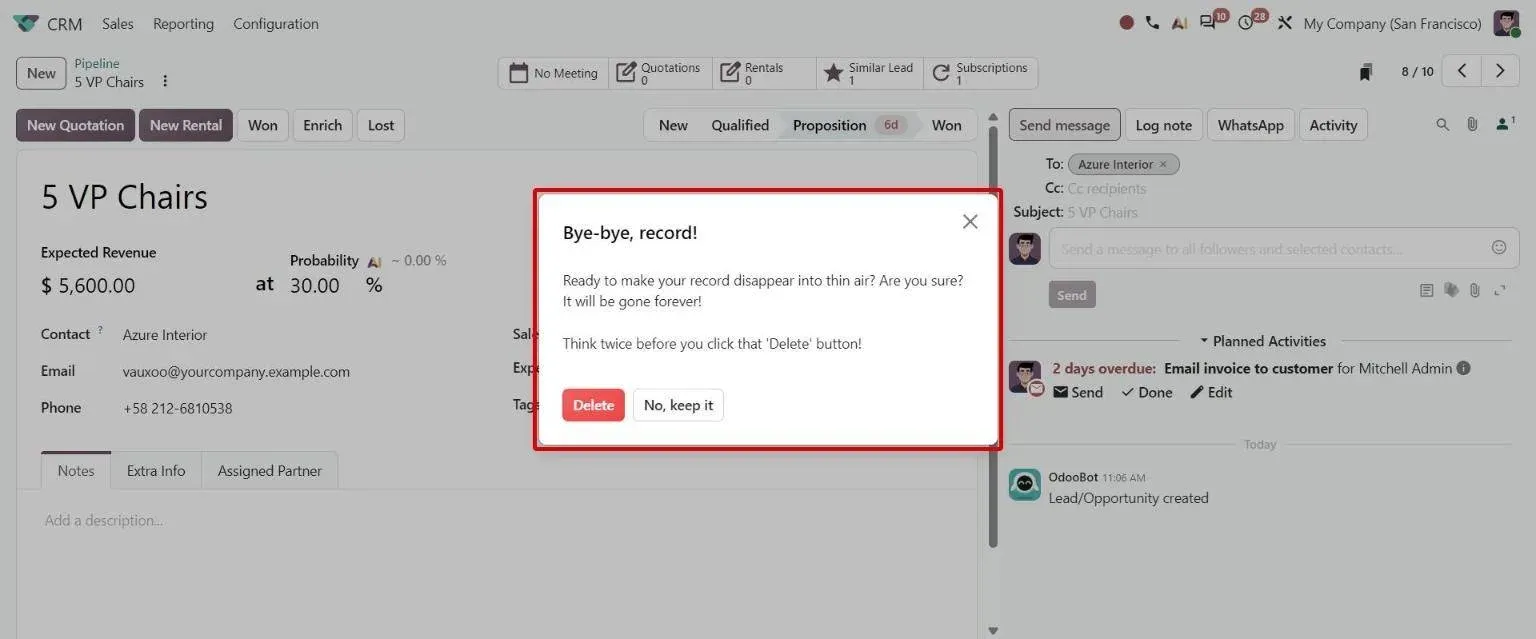This screenshot has height=639, width=1536.
Task: Go to the previous record arrow
Action: pos(1462,71)
